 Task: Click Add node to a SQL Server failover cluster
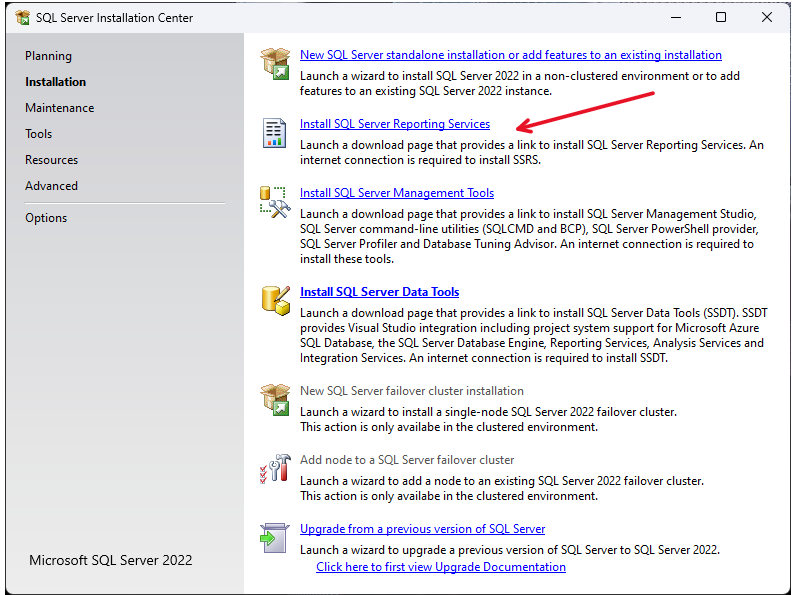[407, 460]
